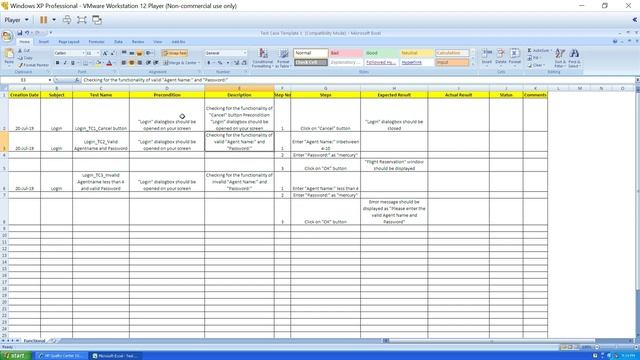The image size is (640, 360).
Task: Click the Accounting Number Format icon
Action: 209,63
